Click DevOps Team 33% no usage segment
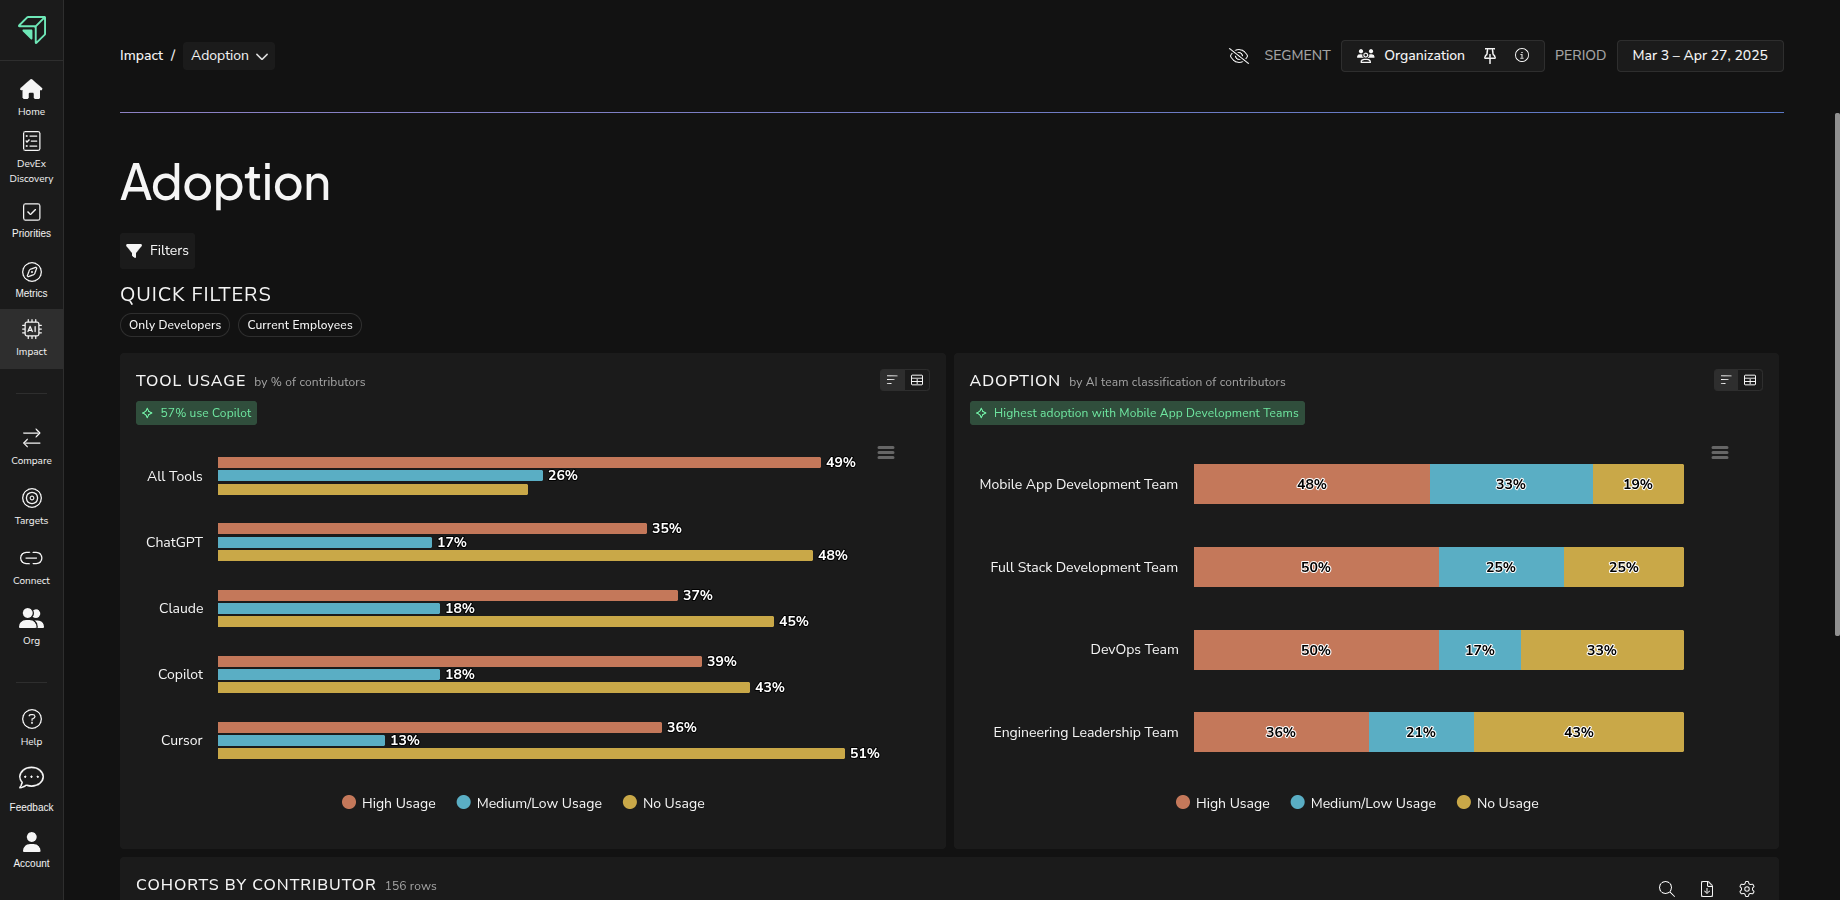 click(1602, 650)
